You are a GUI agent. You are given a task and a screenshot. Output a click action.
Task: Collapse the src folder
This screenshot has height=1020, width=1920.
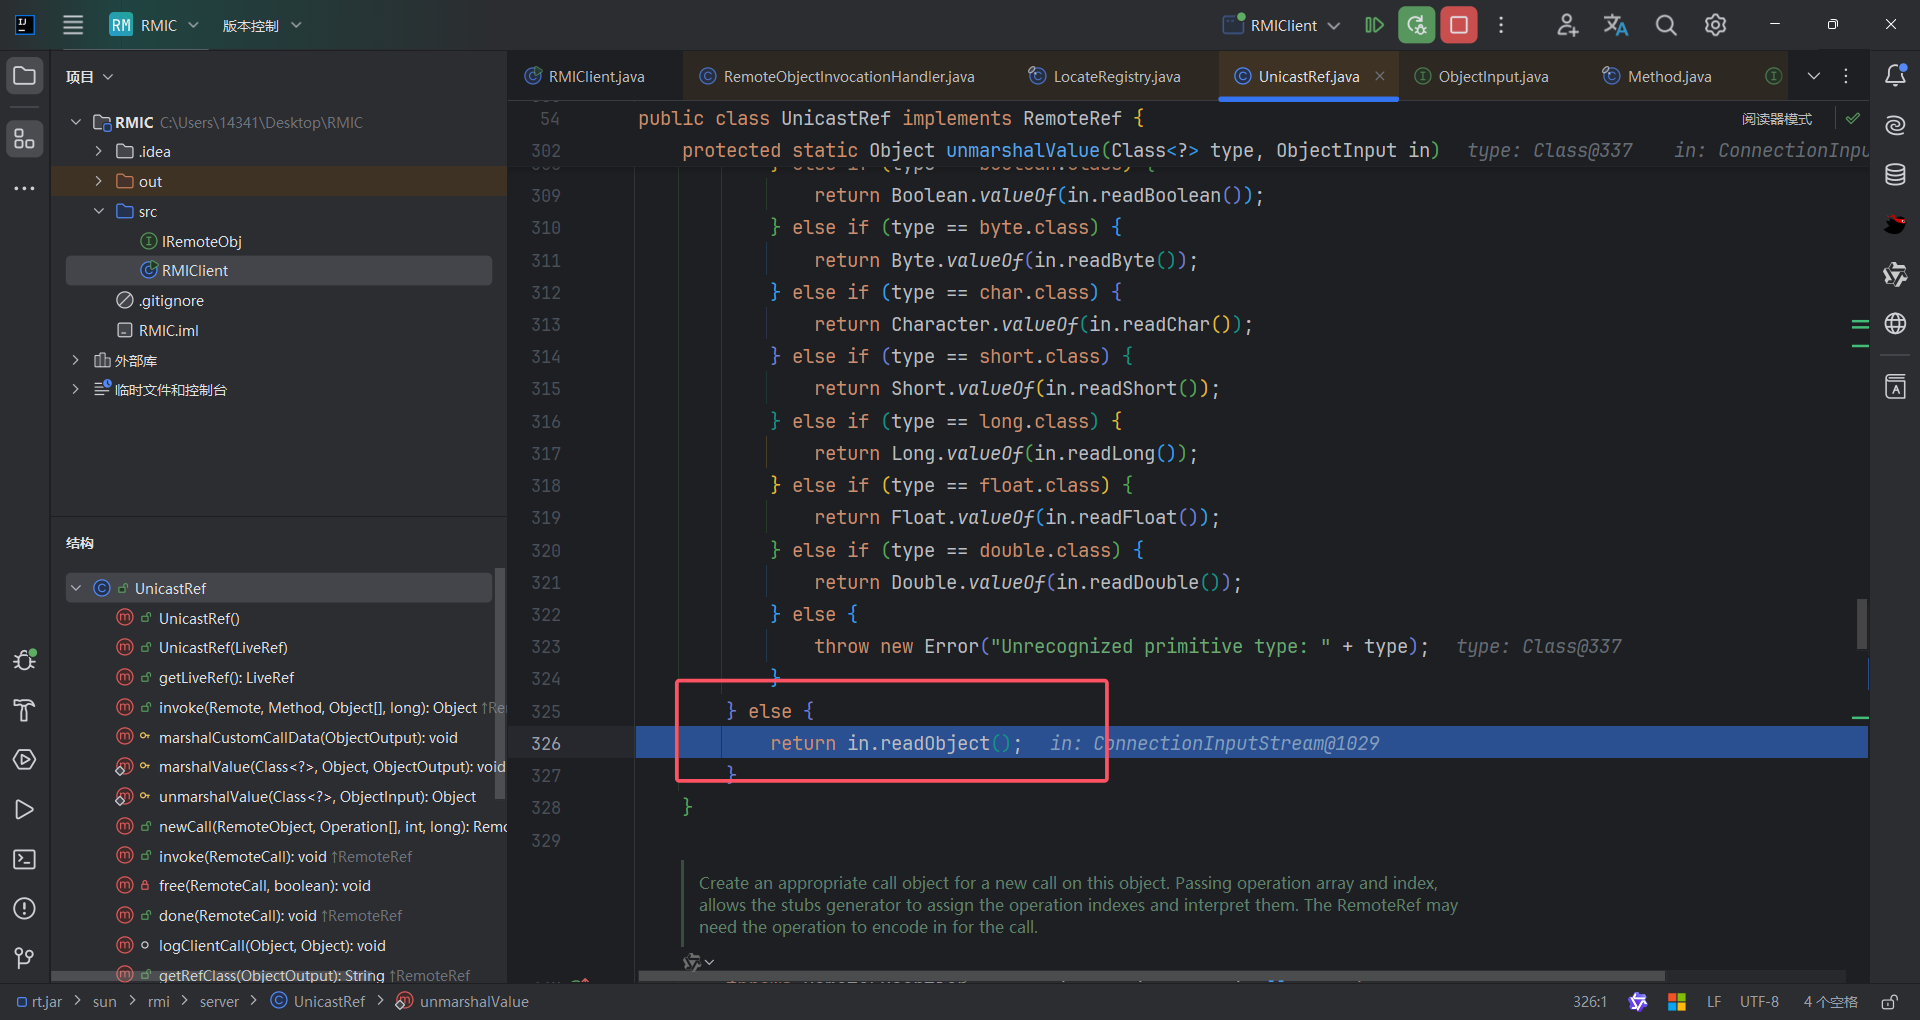click(x=98, y=211)
